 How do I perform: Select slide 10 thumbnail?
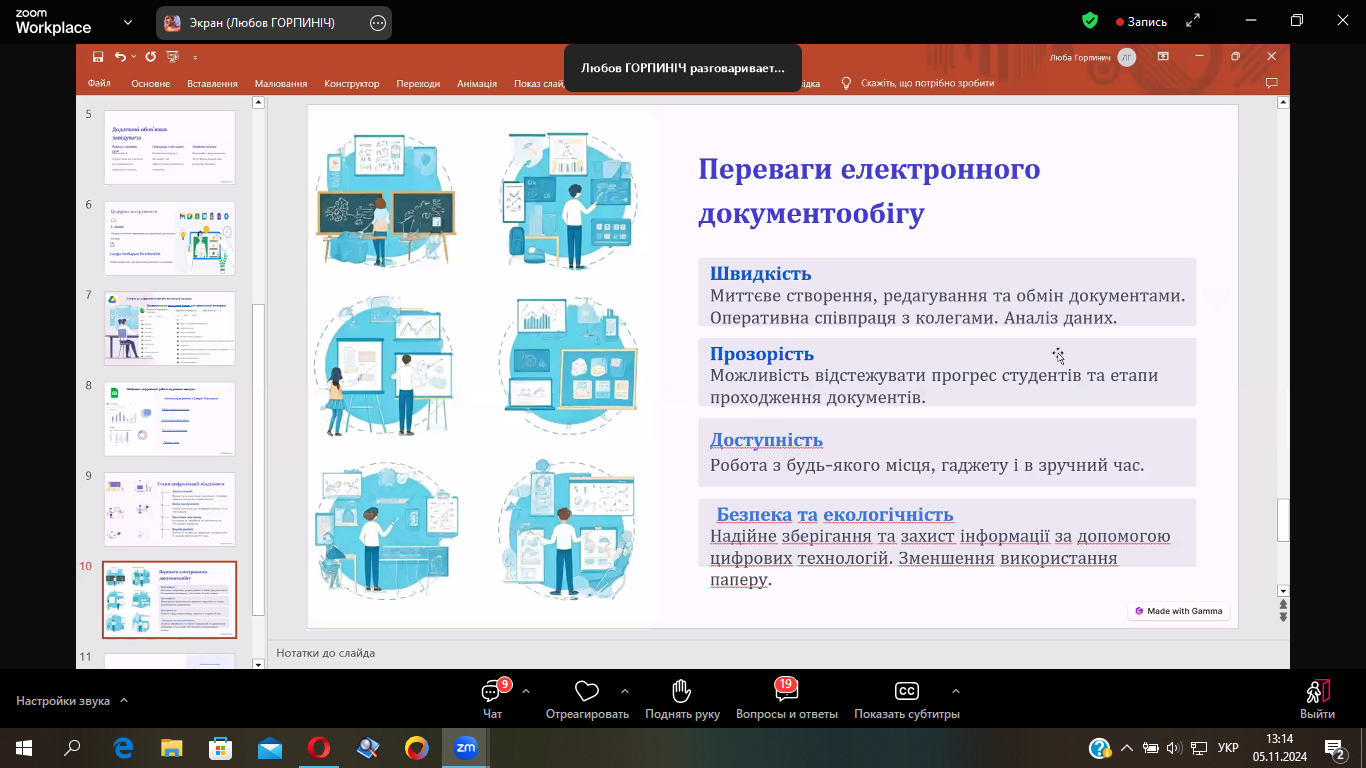(170, 599)
